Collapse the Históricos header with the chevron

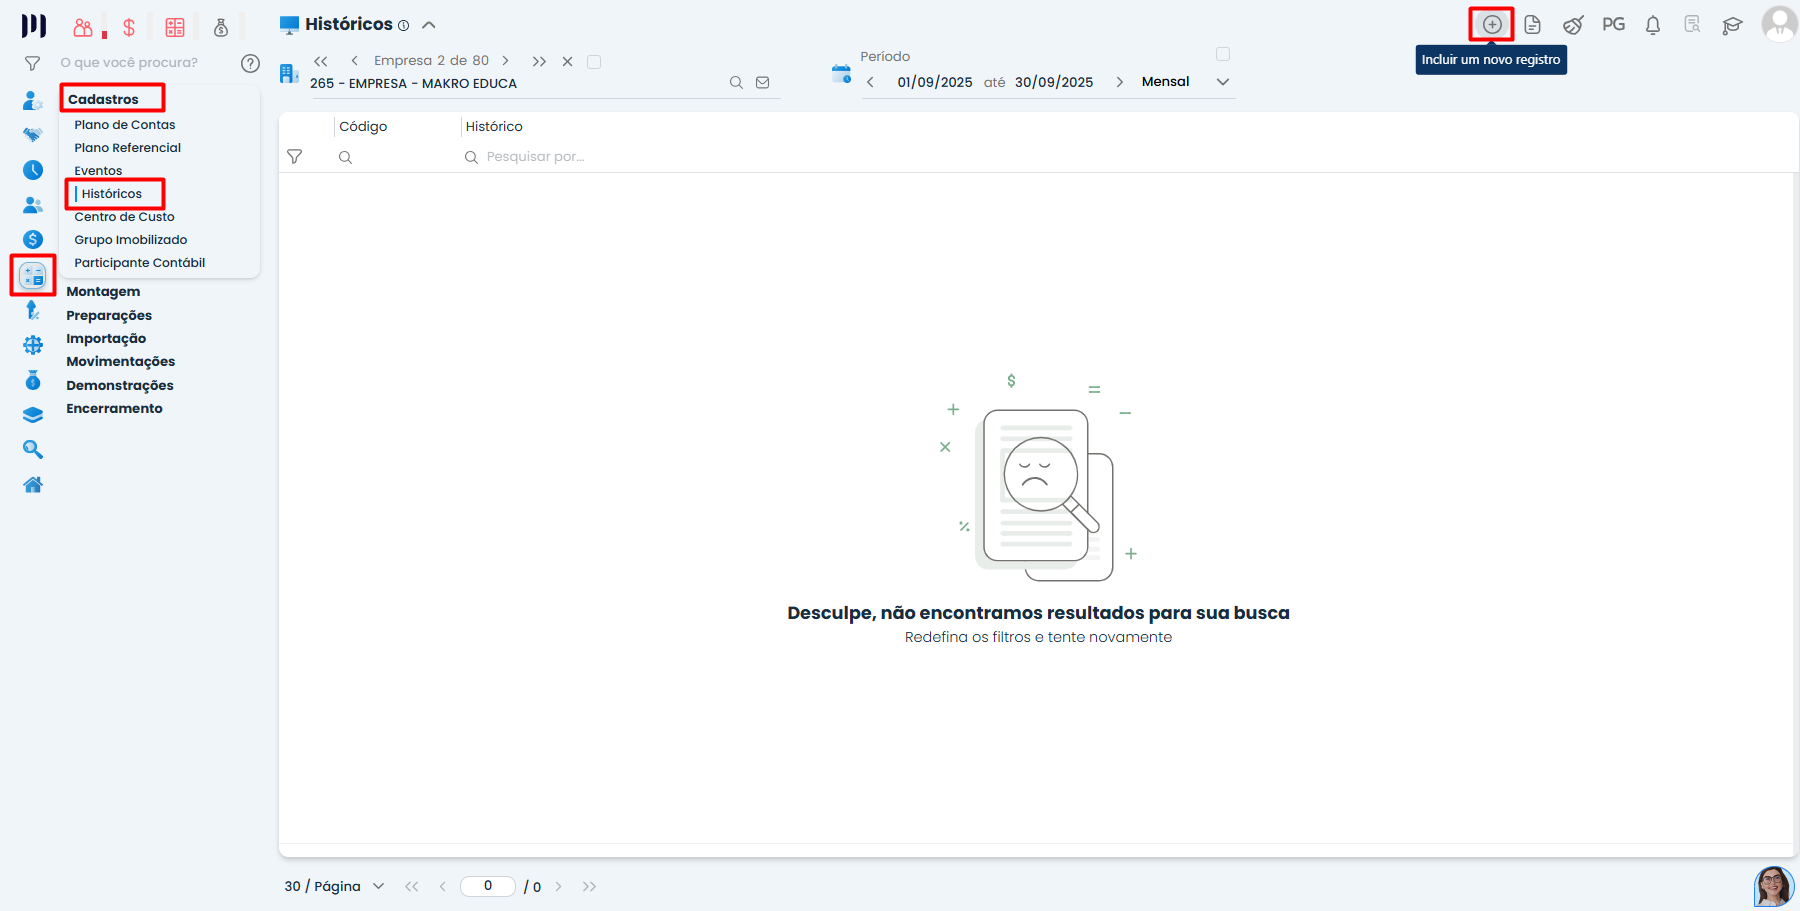pyautogui.click(x=429, y=25)
